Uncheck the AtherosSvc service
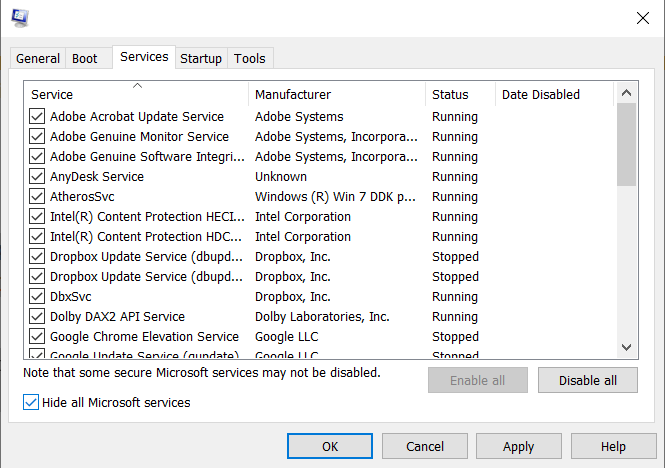This screenshot has width=665, height=468. click(37, 196)
